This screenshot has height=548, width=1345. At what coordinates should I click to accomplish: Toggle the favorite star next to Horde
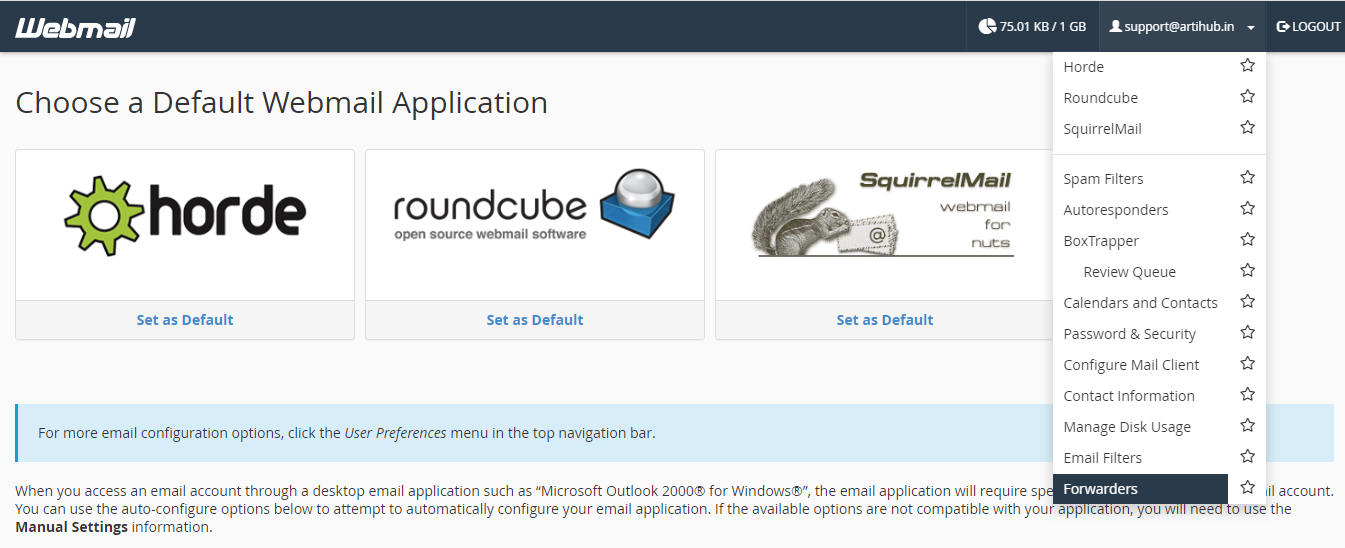tap(1247, 66)
